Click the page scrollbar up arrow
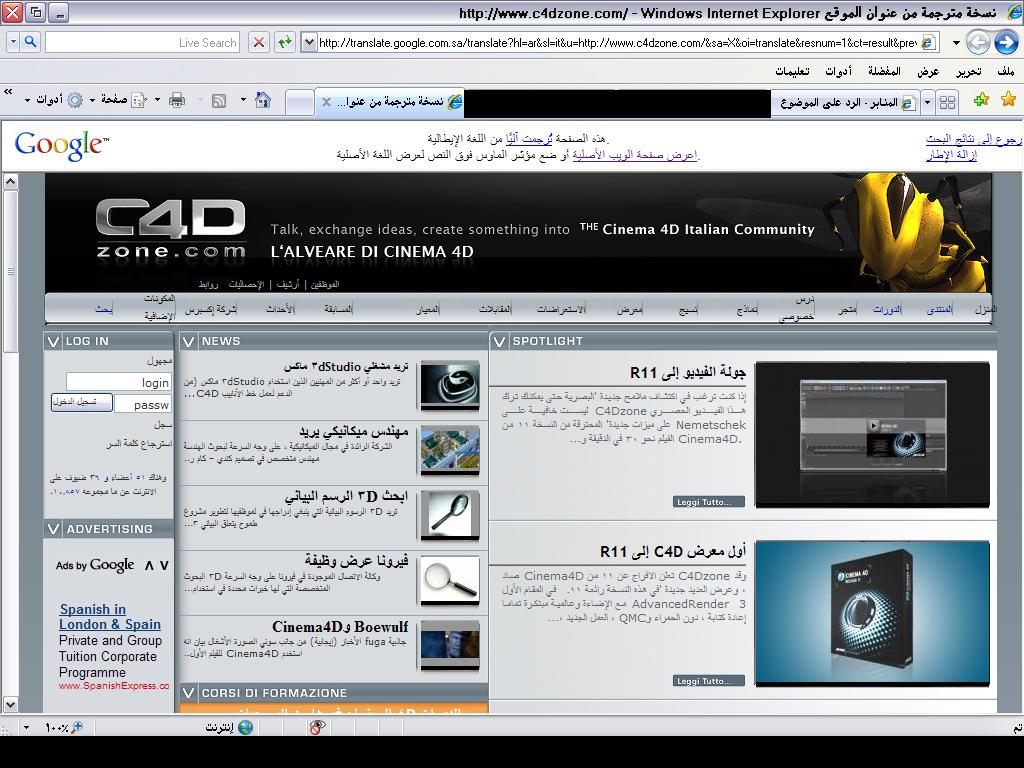The height and width of the screenshot is (768, 1024). [10, 181]
